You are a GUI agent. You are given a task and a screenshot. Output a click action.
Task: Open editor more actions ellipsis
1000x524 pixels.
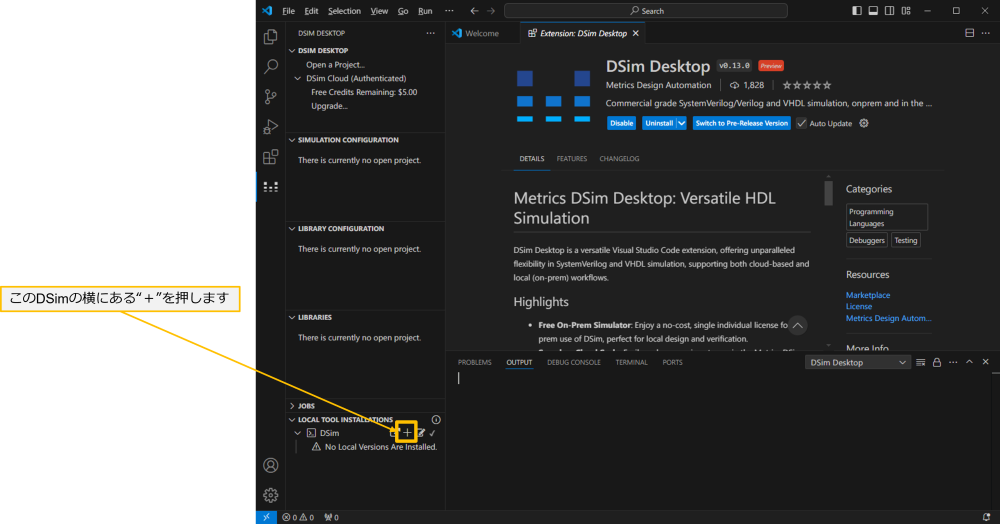pos(986,33)
